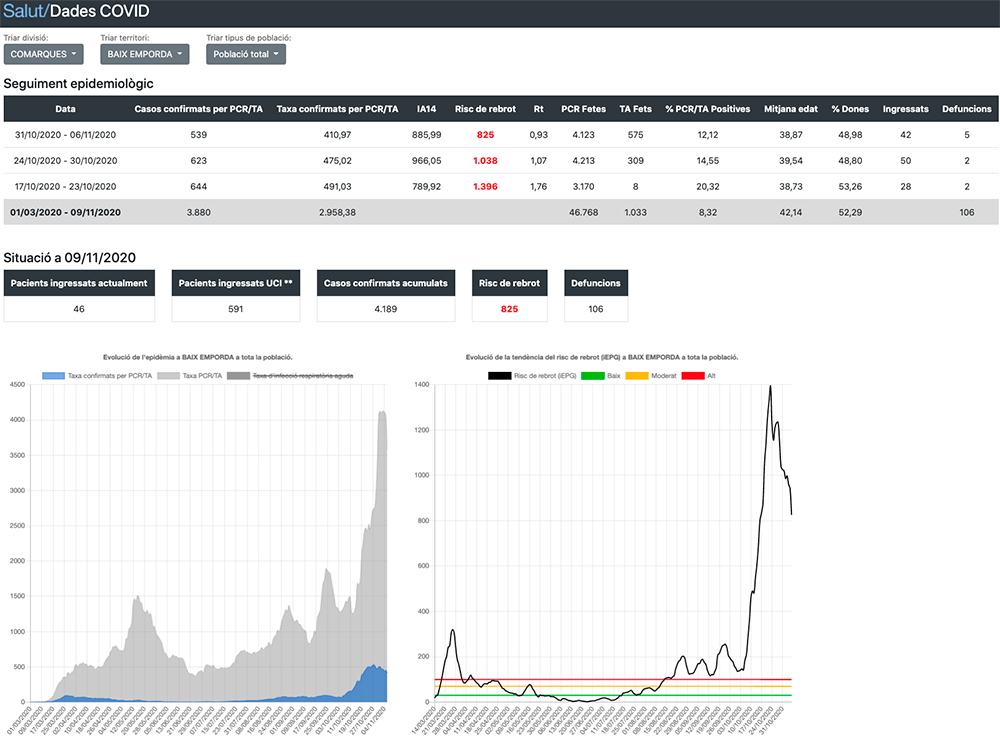The height and width of the screenshot is (748, 1000).
Task: Select the 31/10/2020 - 06/11/2020 date row
Action: 501,135
